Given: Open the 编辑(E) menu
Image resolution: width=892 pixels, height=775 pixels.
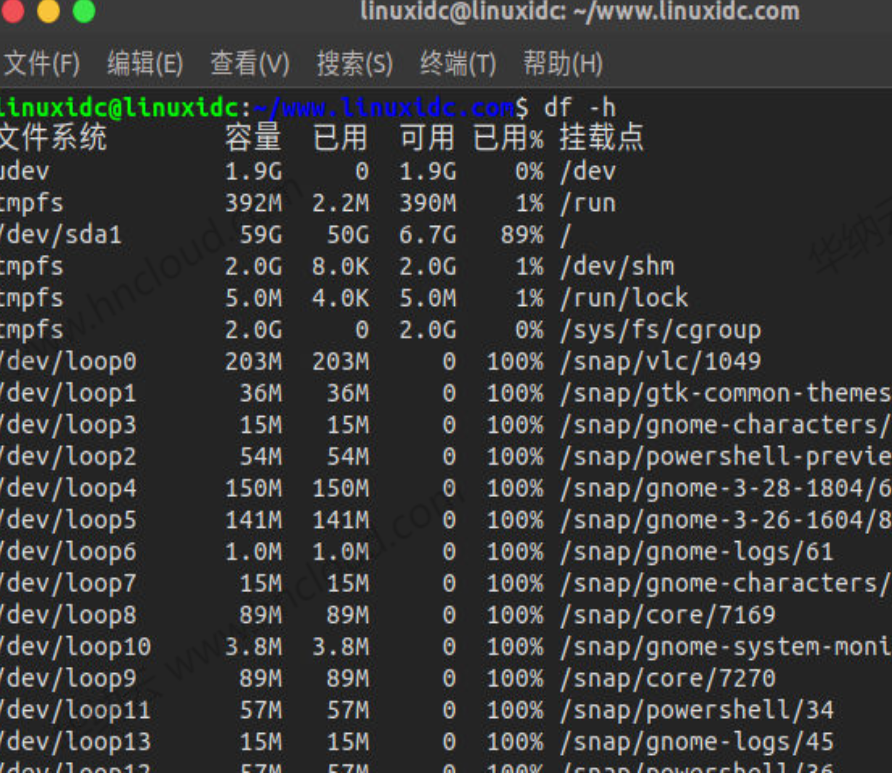Looking at the screenshot, I should pyautogui.click(x=143, y=63).
